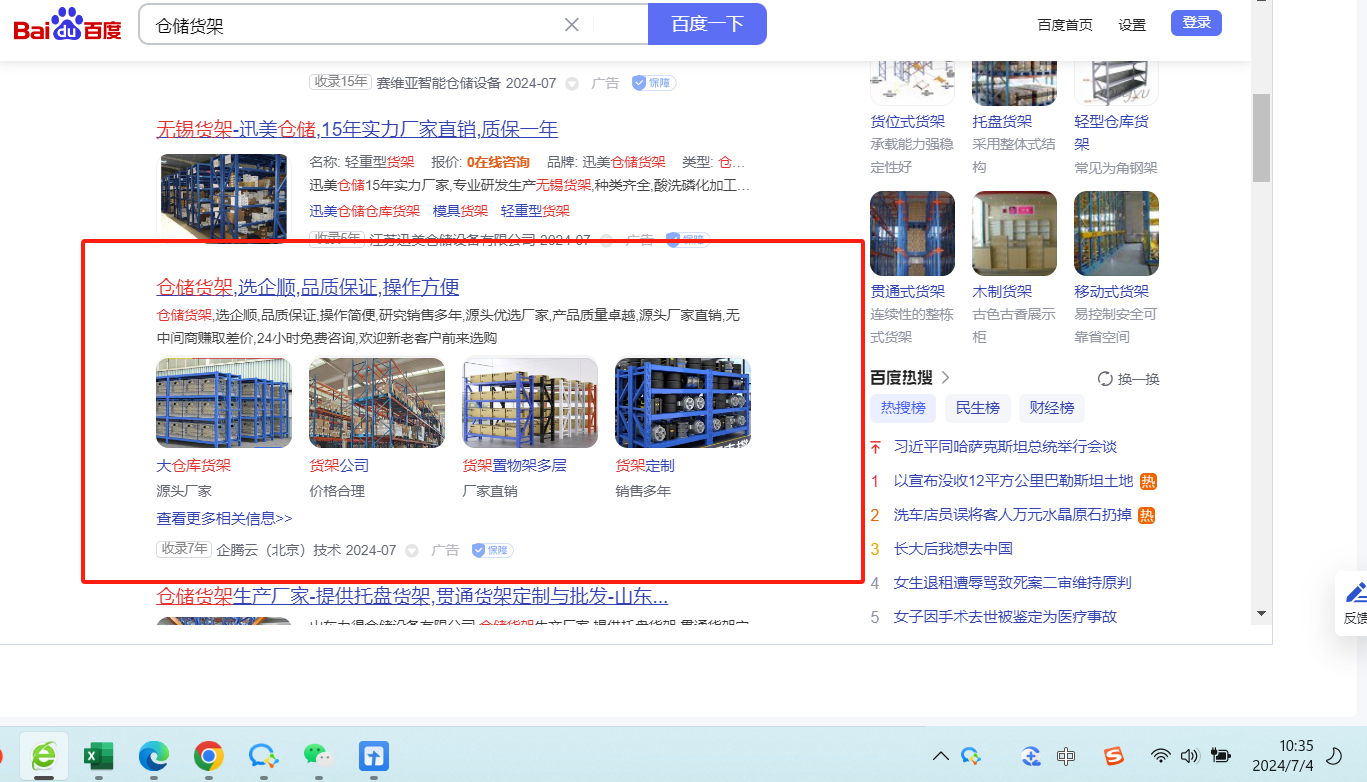1367x782 pixels.
Task: Click the scrollbar down arrow
Action: coord(1262,613)
